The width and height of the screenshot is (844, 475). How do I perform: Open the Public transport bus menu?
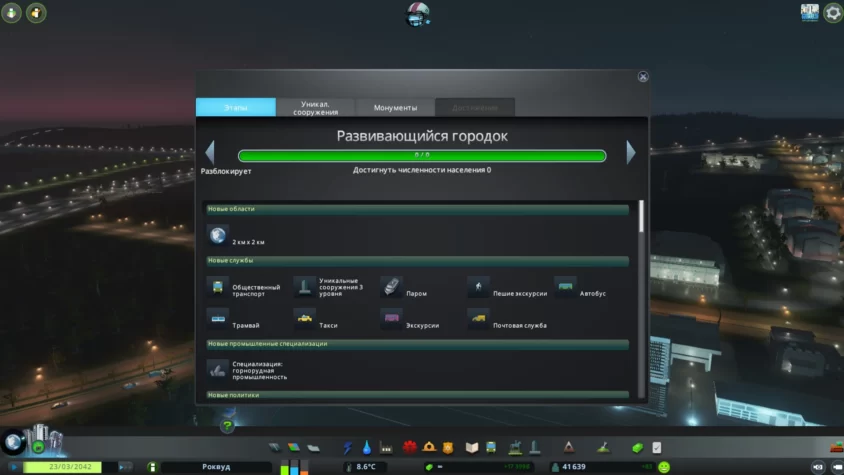coord(491,447)
